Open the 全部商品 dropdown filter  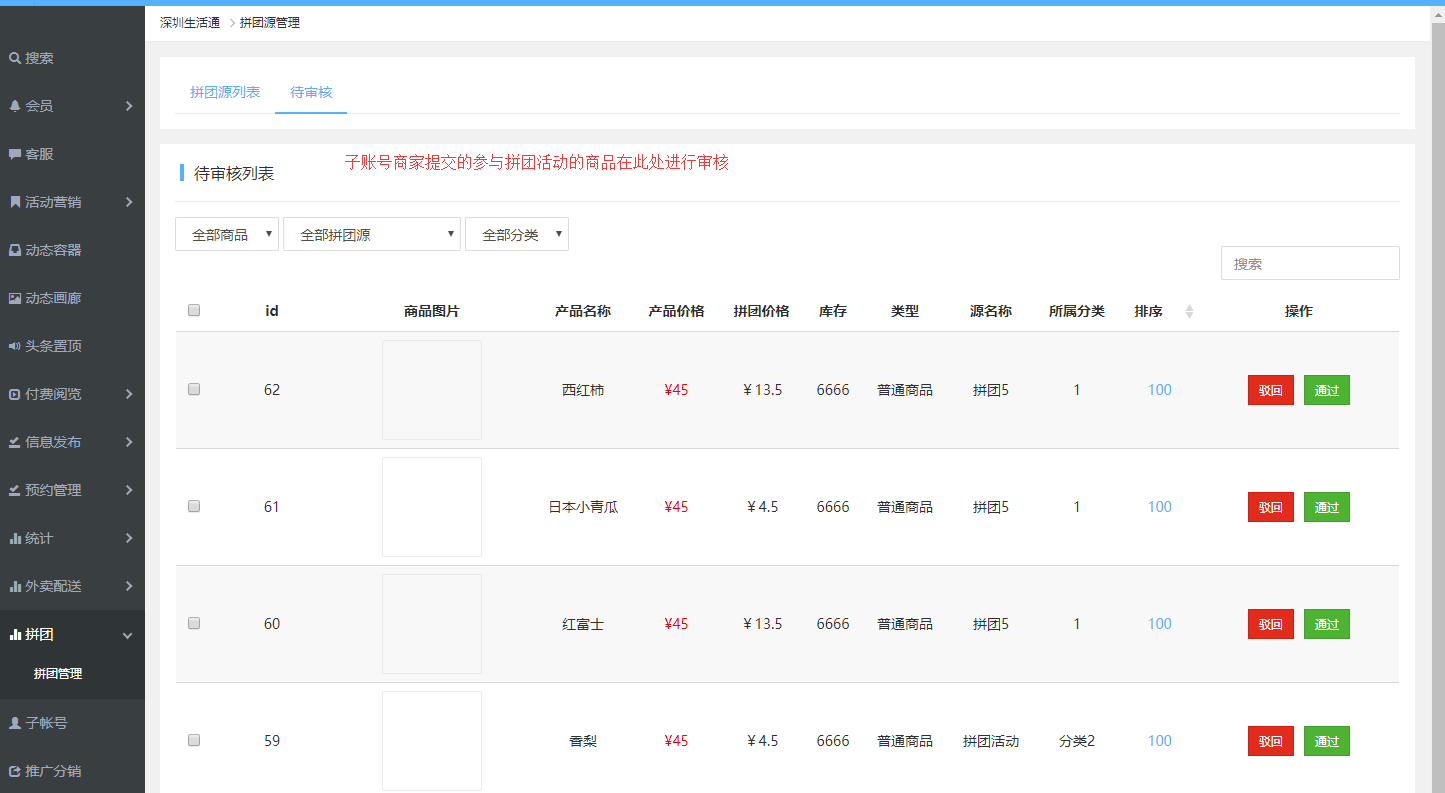(227, 235)
